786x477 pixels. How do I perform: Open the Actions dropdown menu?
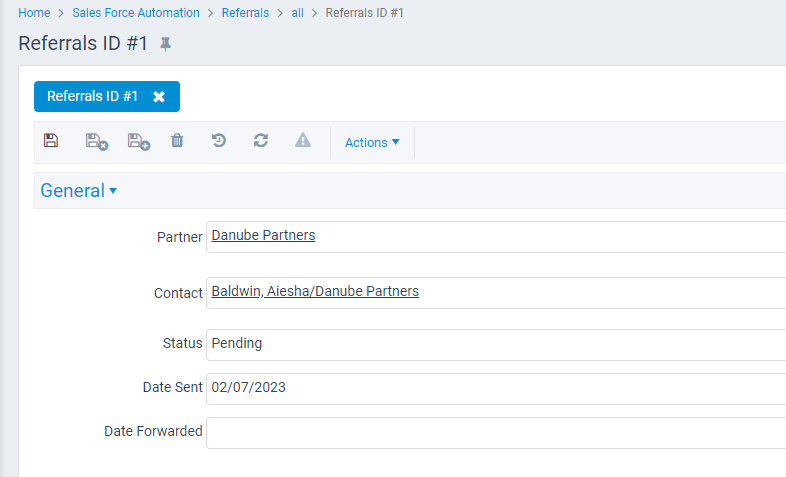372,143
